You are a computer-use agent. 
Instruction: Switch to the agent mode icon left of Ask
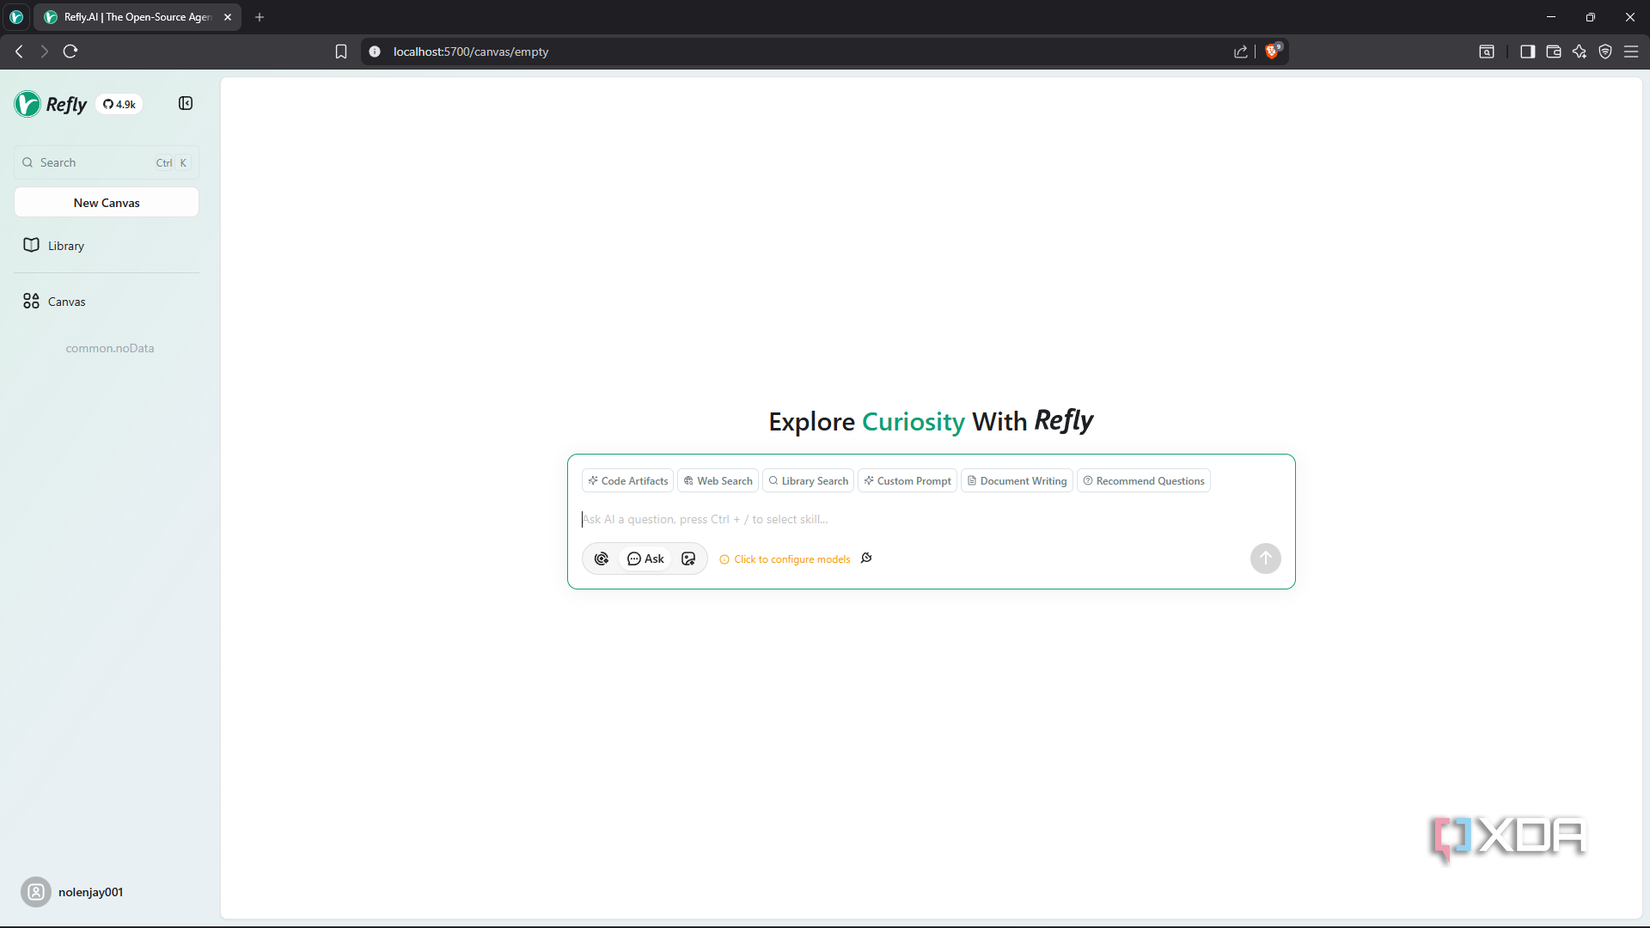pos(601,559)
